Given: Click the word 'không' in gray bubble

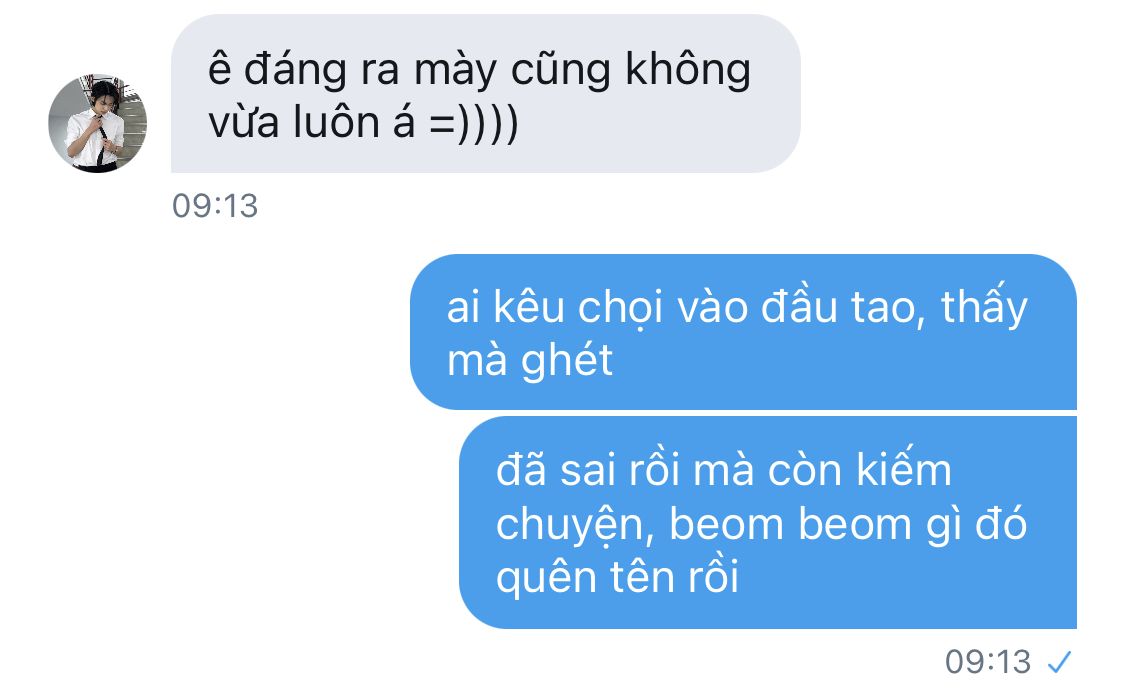Looking at the screenshot, I should point(688,71).
